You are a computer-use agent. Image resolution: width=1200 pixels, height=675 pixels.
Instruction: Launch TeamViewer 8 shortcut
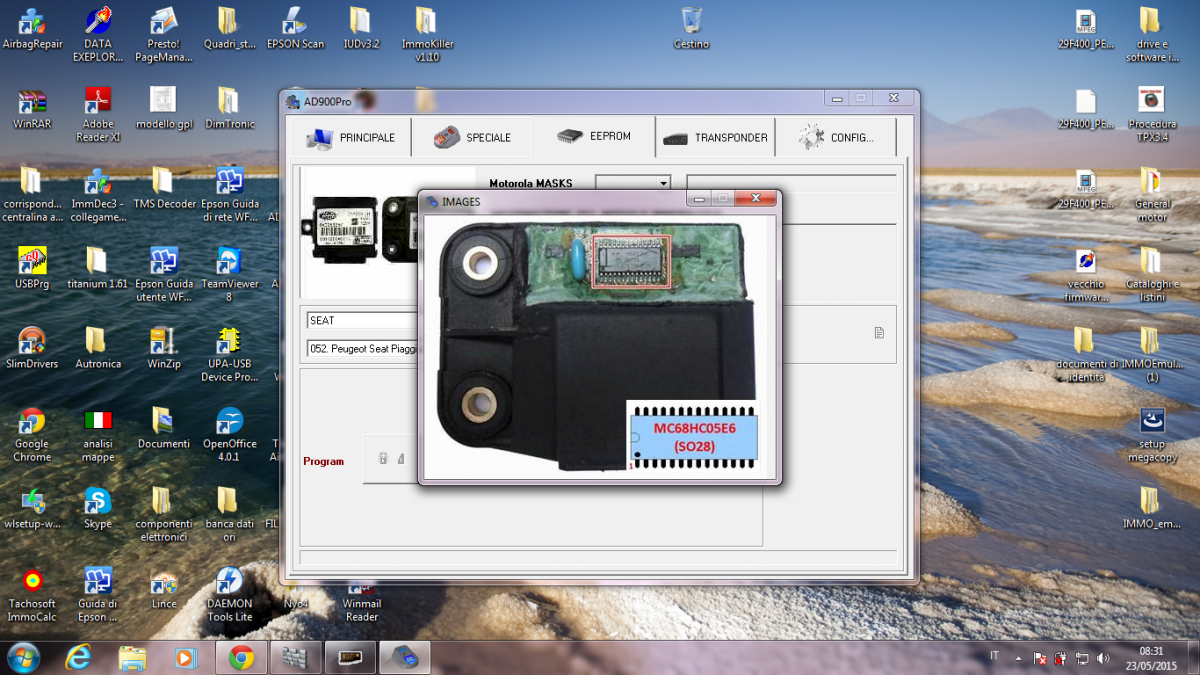[229, 273]
